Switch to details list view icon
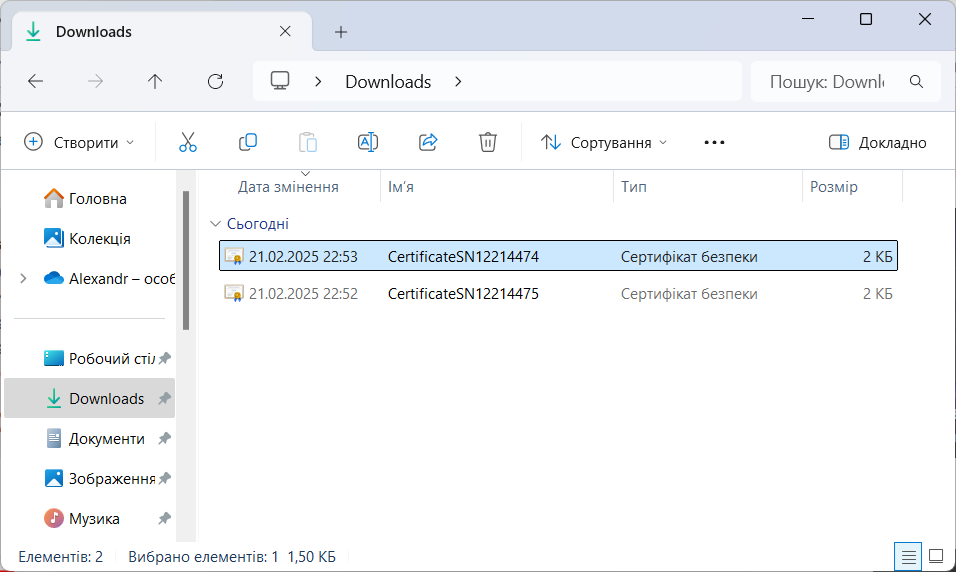The height and width of the screenshot is (572, 956). click(x=908, y=555)
